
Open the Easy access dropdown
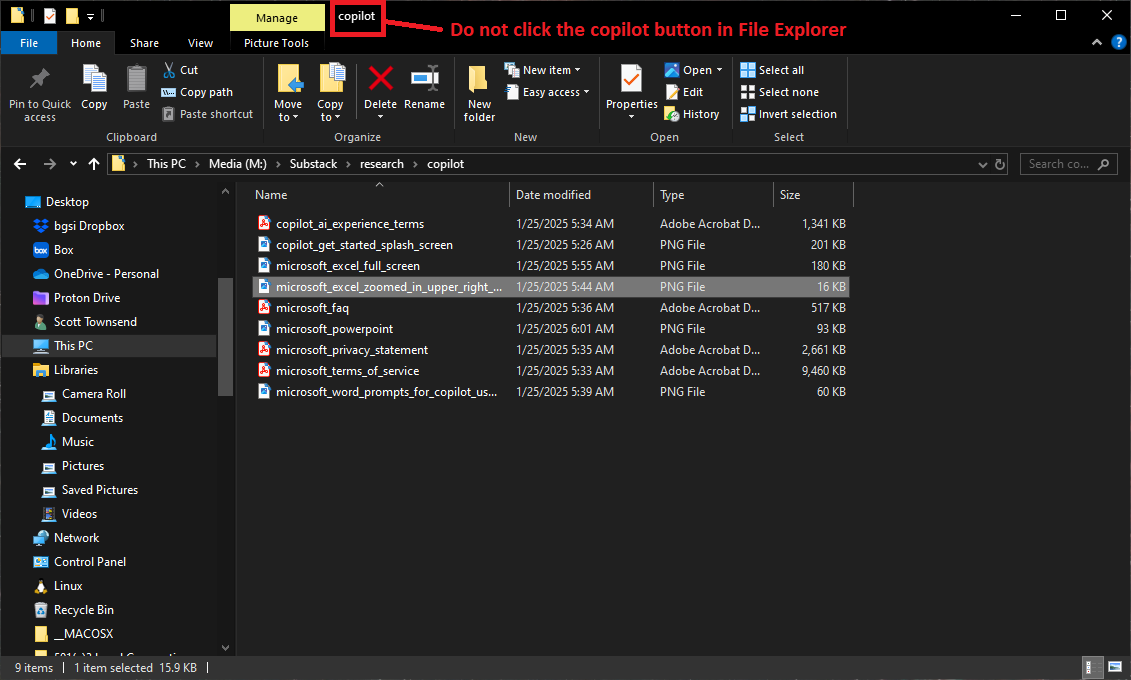pyautogui.click(x=547, y=92)
